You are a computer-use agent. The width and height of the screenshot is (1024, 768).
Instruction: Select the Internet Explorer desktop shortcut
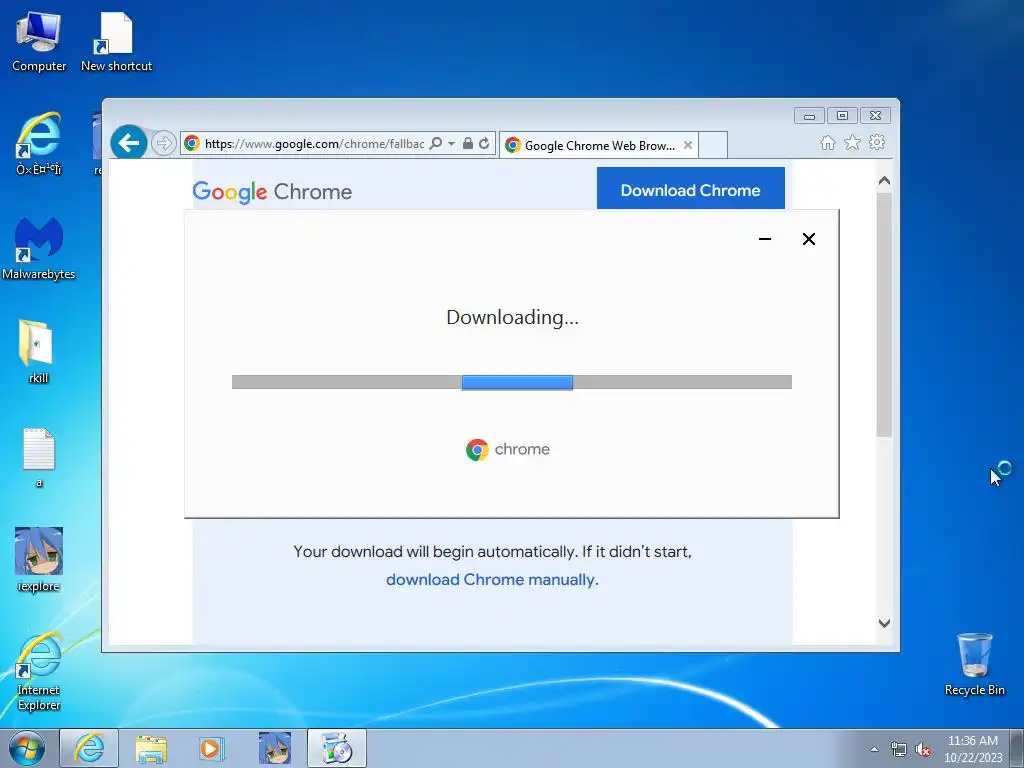39,671
